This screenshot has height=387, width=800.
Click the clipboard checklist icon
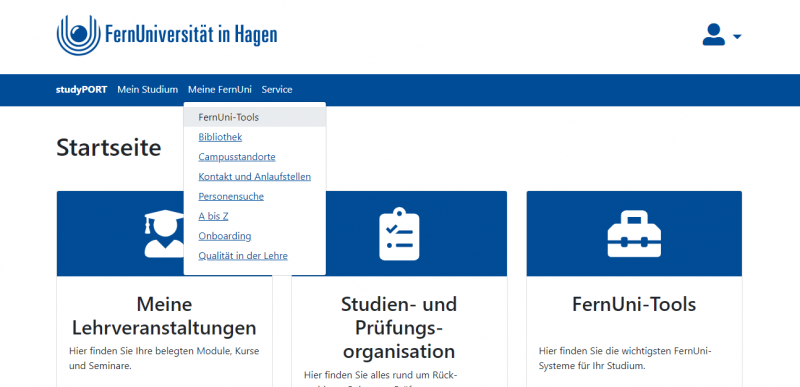(x=399, y=234)
